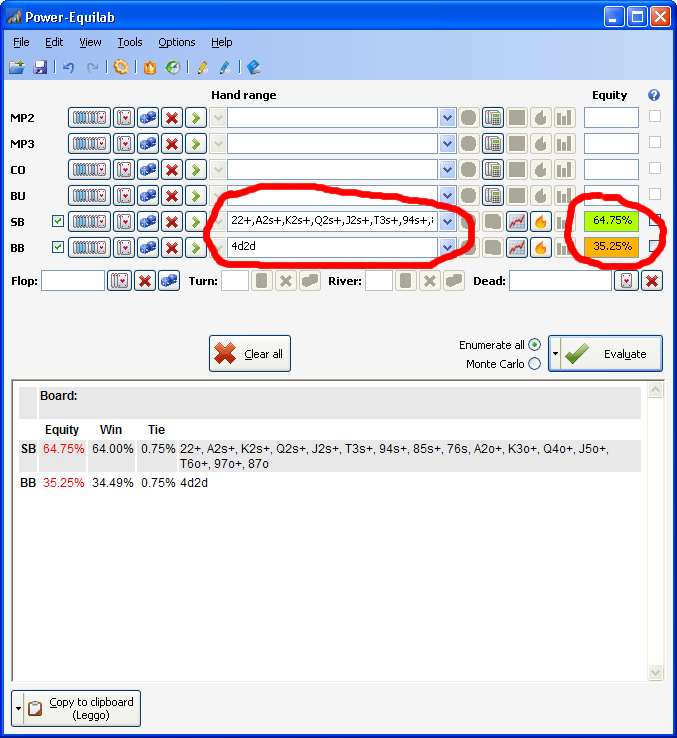Save icon in toolbar
The height and width of the screenshot is (738, 677).
(x=40, y=67)
